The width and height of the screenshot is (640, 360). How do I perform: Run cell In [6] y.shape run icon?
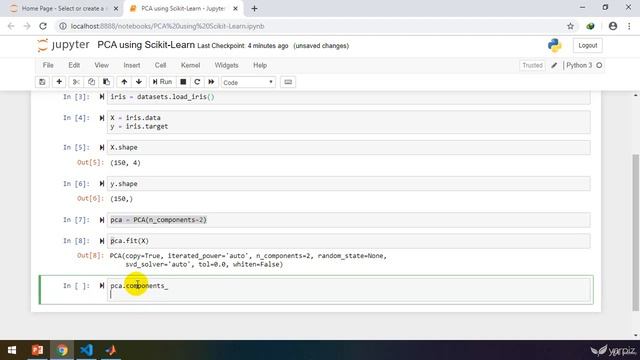[x=102, y=184]
